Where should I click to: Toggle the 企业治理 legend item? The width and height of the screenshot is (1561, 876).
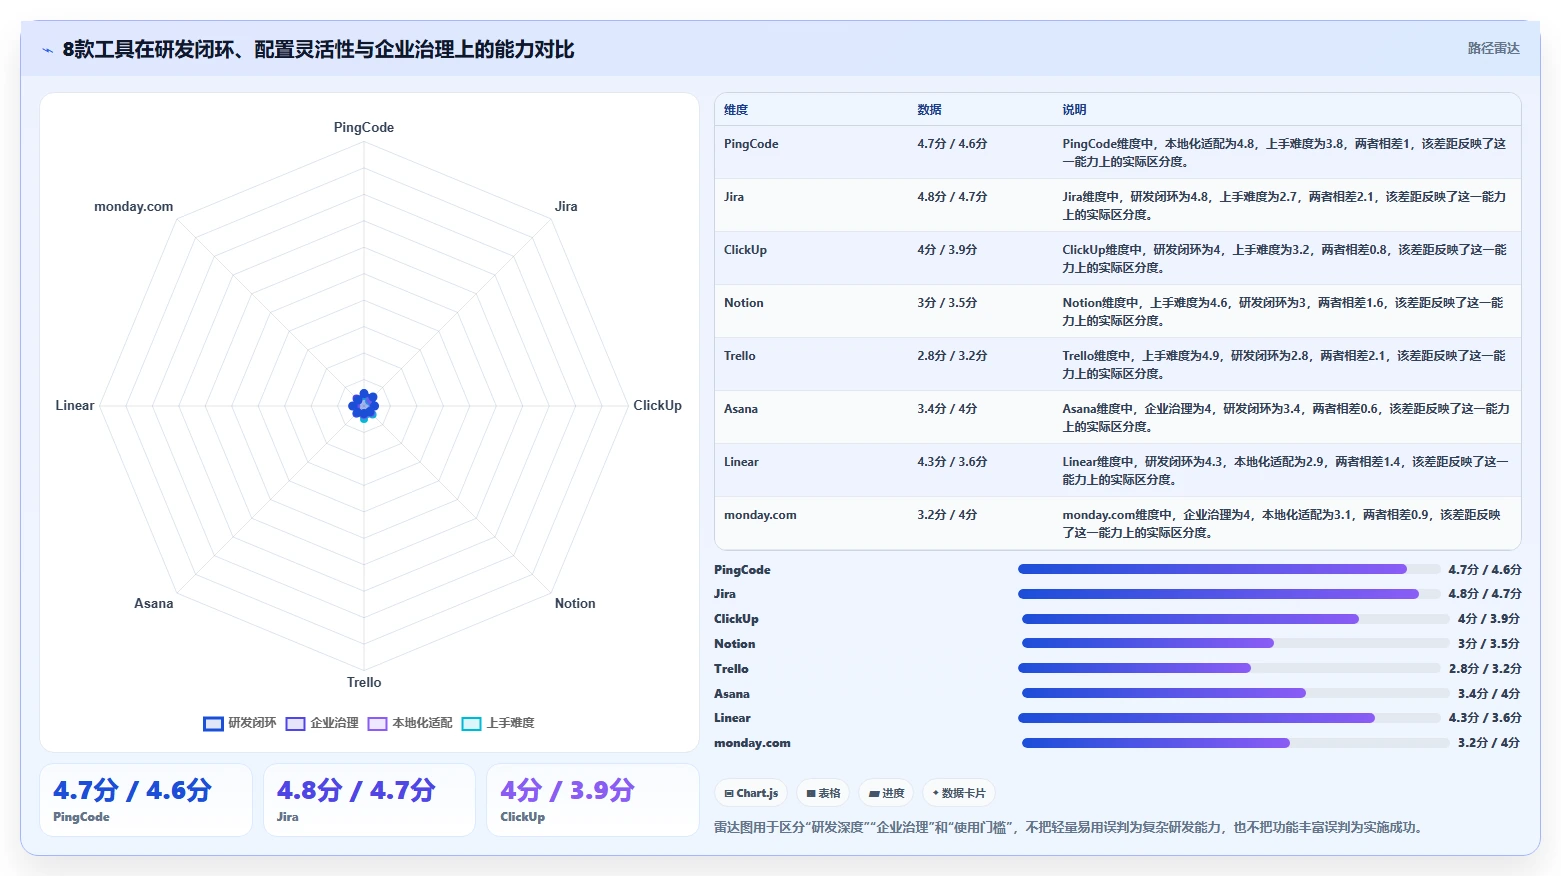pyautogui.click(x=322, y=723)
